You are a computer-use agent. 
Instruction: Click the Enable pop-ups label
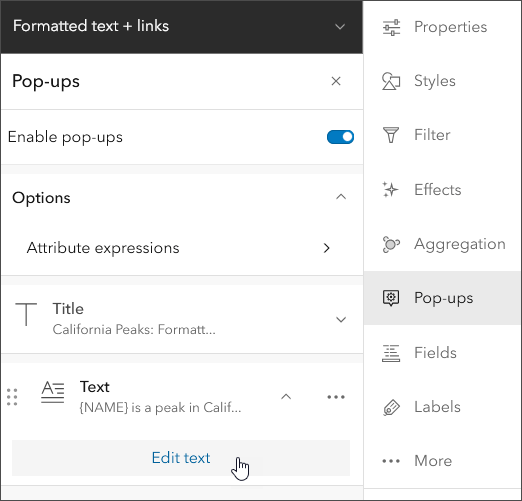(x=65, y=137)
